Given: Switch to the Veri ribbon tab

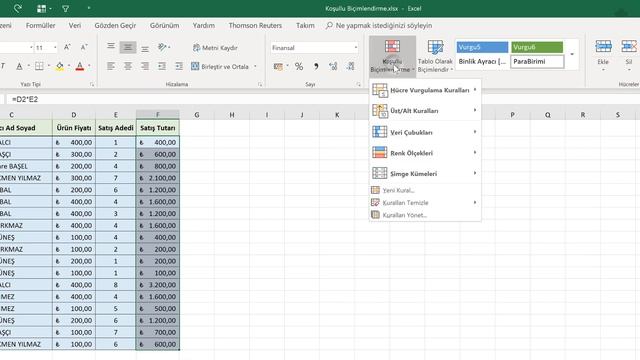Looking at the screenshot, I should pos(75,25).
